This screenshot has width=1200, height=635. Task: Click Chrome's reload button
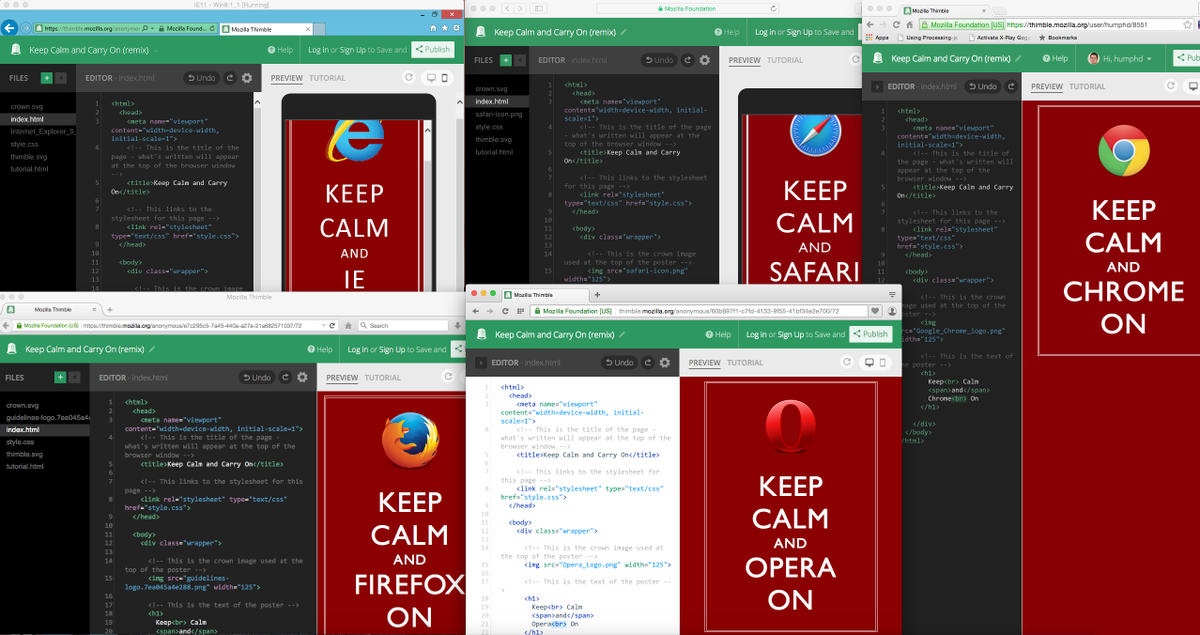(x=896, y=24)
